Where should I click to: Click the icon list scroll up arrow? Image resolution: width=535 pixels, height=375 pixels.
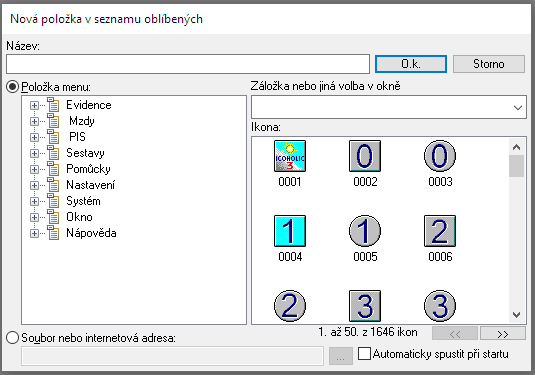516,147
